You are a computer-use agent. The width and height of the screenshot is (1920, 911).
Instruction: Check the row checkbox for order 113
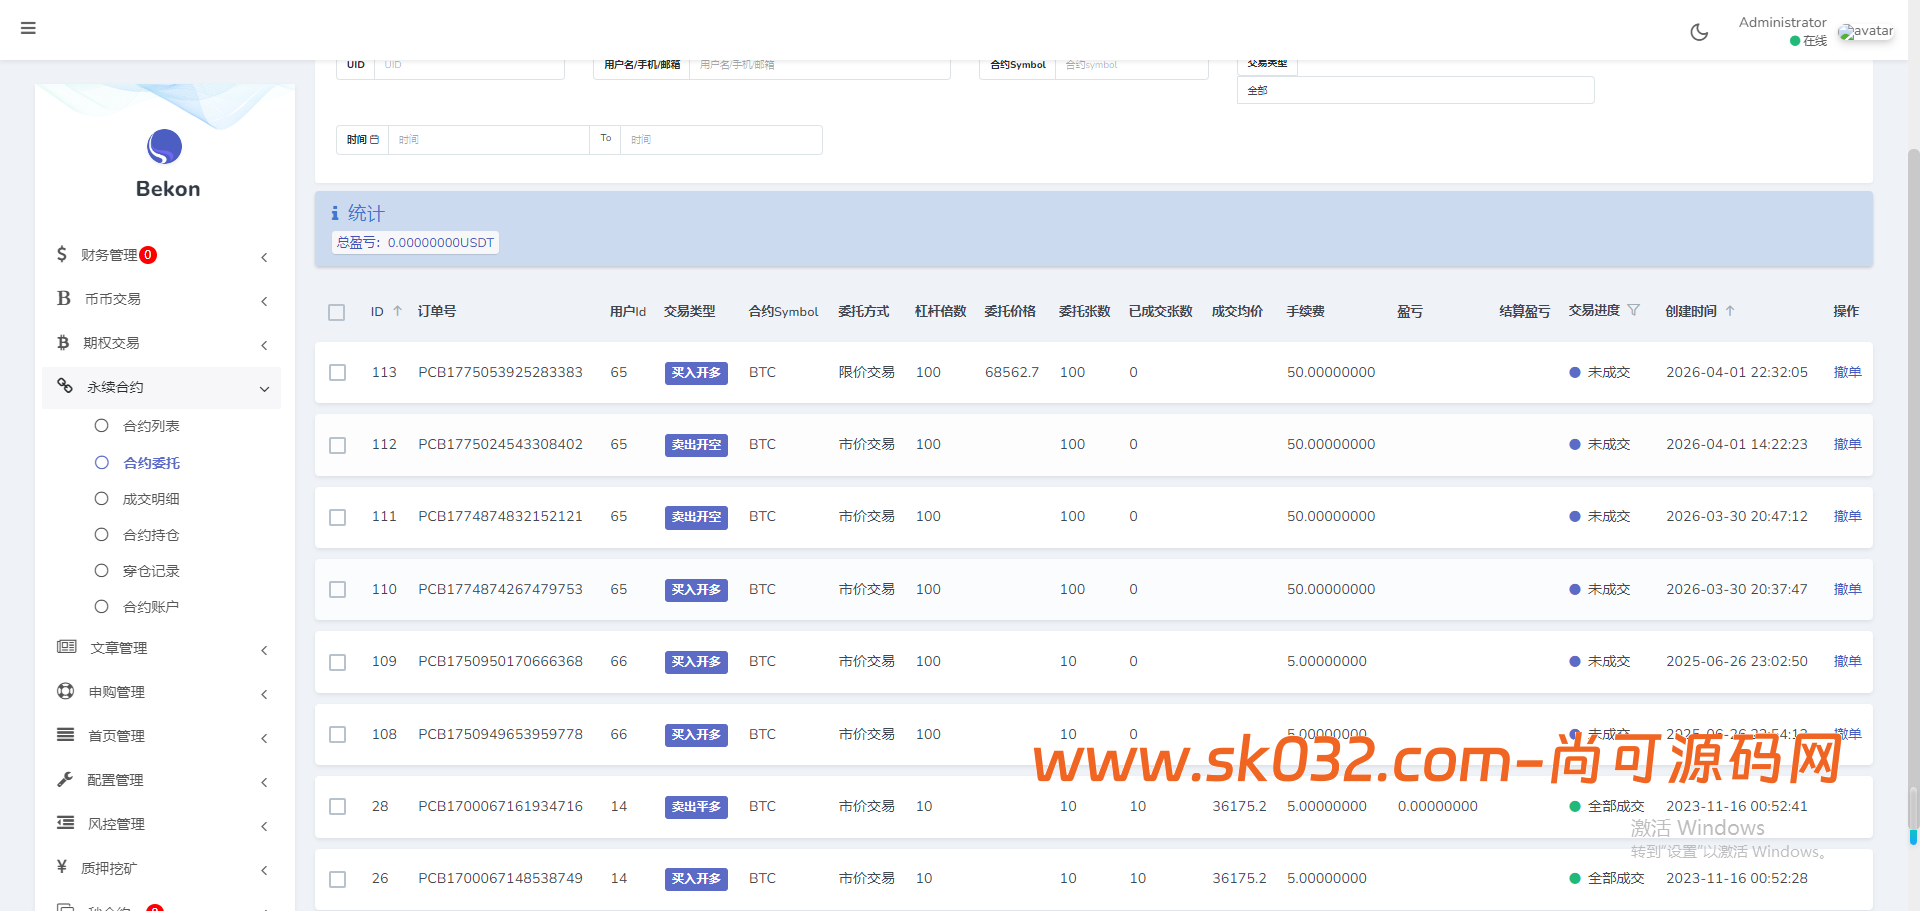click(337, 372)
